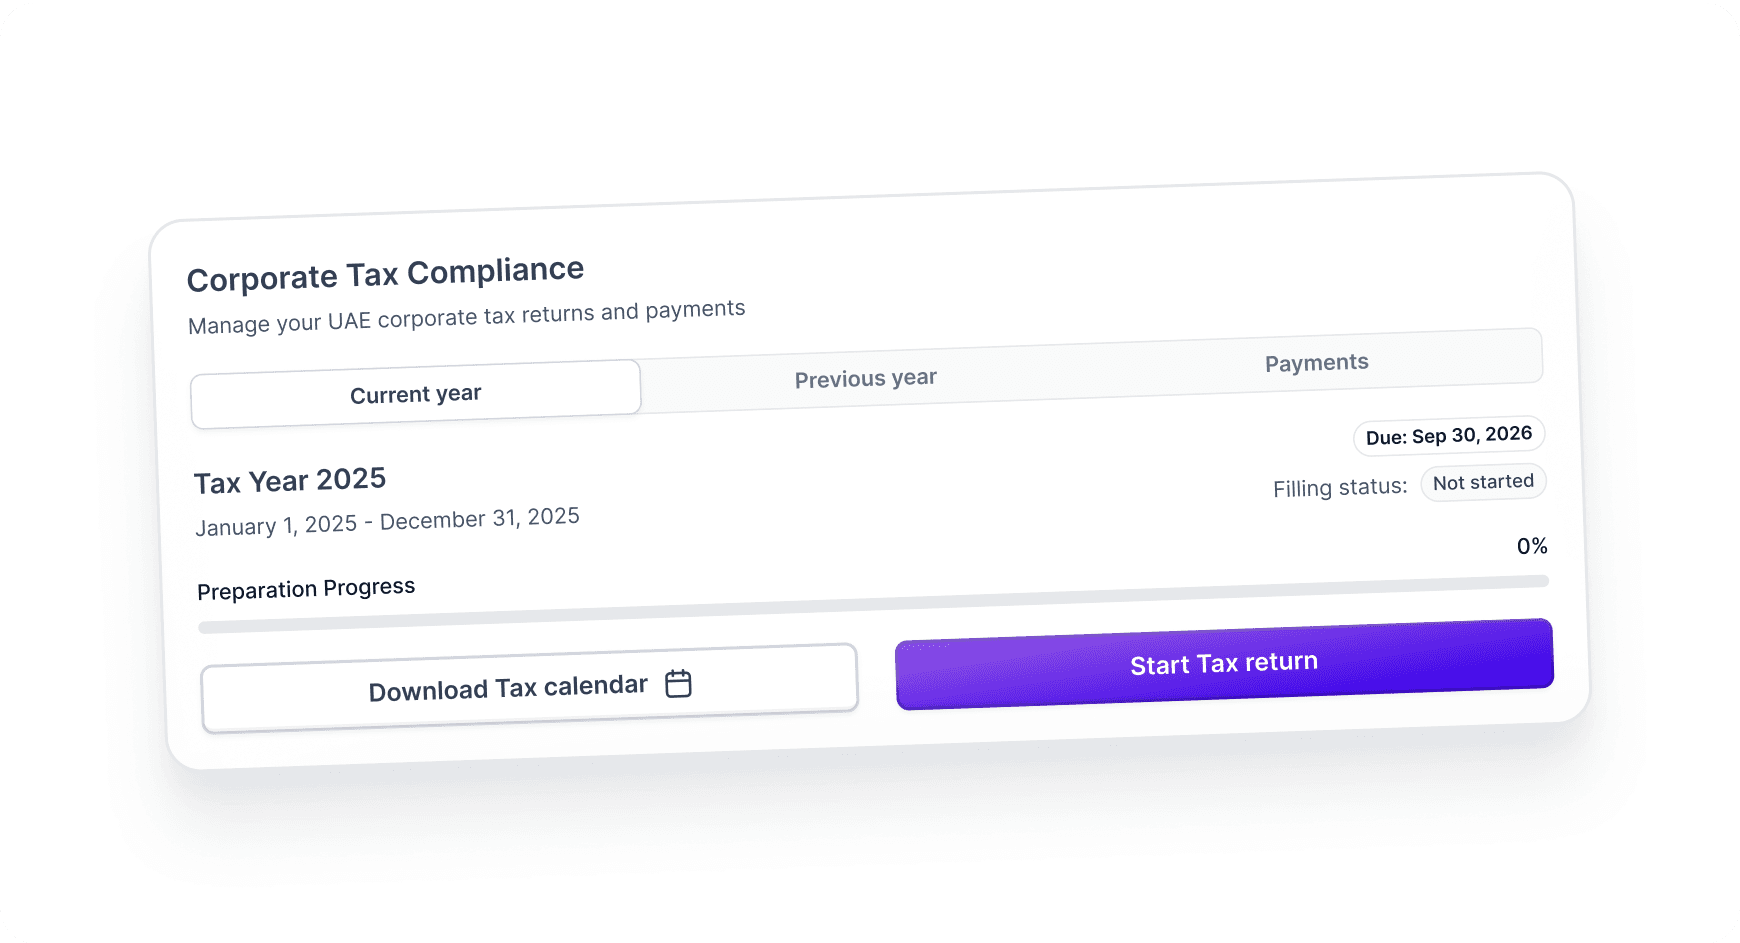
Task: Click the Tax Year 2025 heading
Action: coord(290,481)
